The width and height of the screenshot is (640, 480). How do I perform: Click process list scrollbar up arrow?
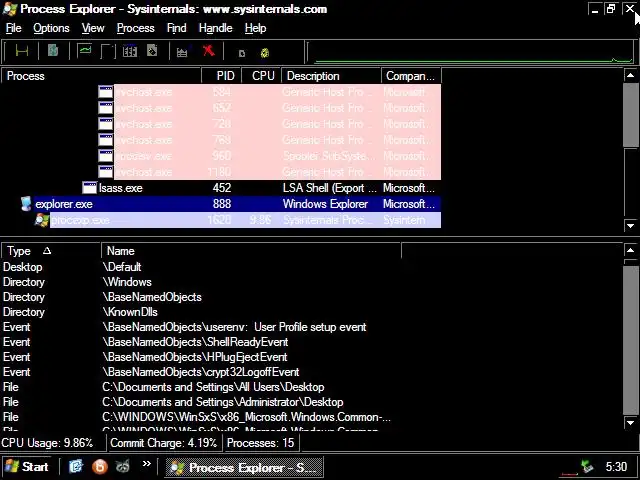pyautogui.click(x=630, y=75)
